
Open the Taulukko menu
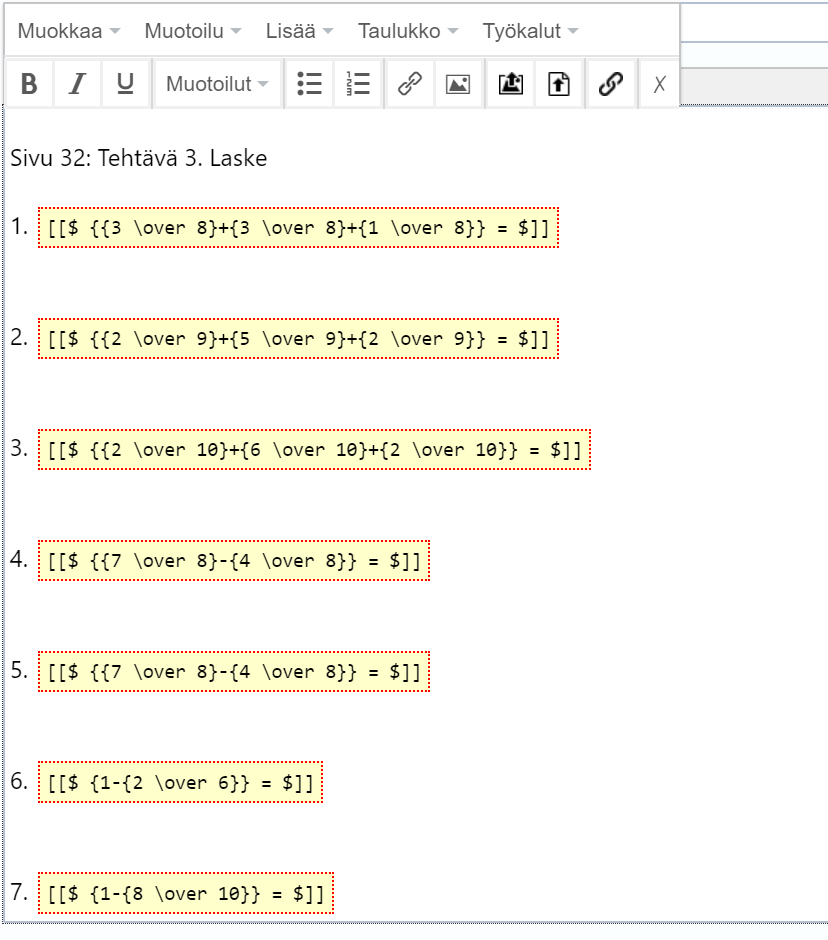click(408, 31)
